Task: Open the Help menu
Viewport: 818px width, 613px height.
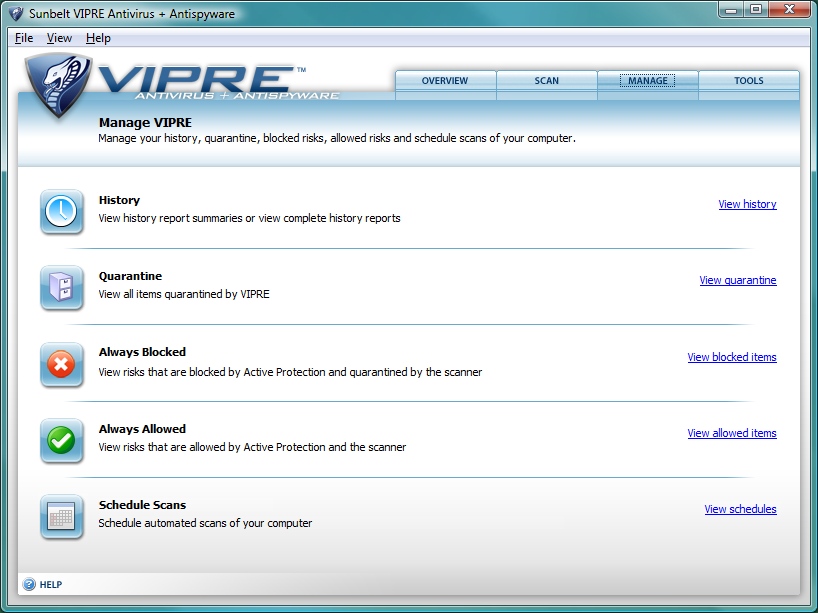Action: coord(98,38)
